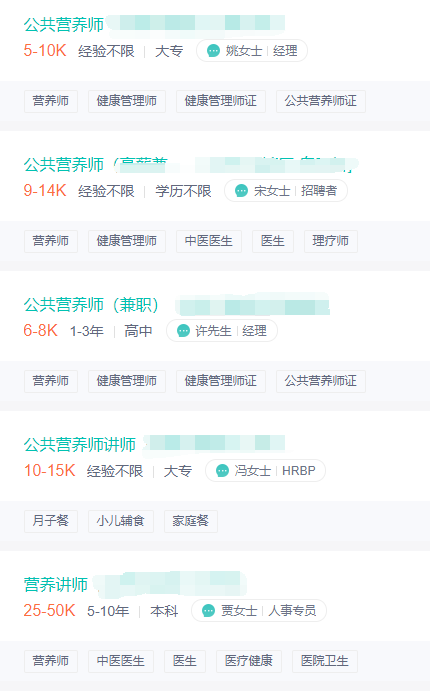The image size is (430, 693).
Task: Contact 宋女士 招聘者 recruiter button
Action: click(286, 191)
